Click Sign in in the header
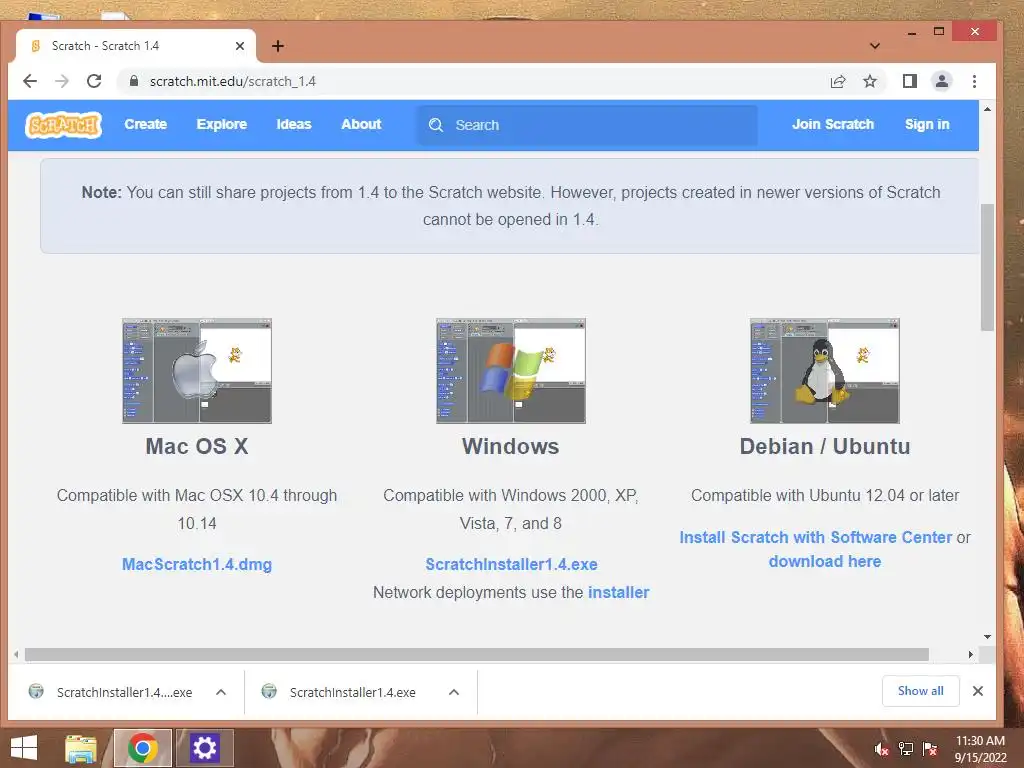 927,124
